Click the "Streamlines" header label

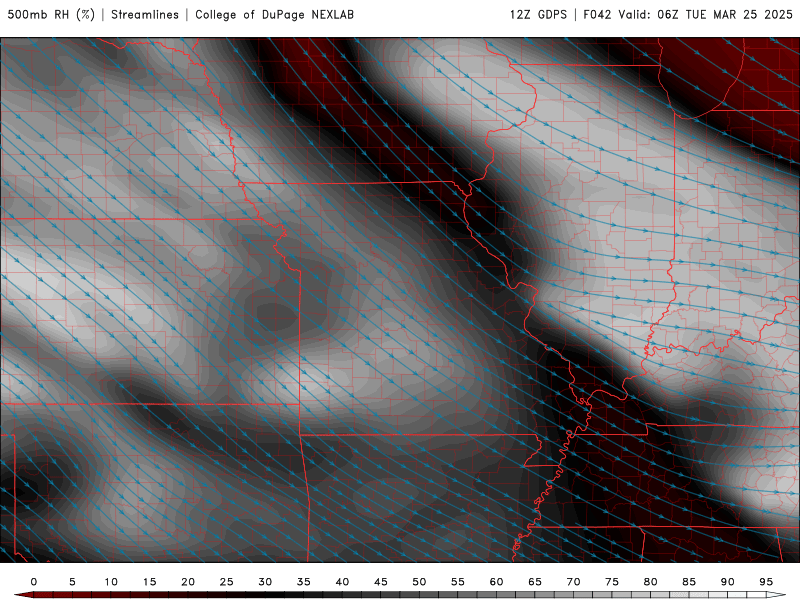(145, 14)
